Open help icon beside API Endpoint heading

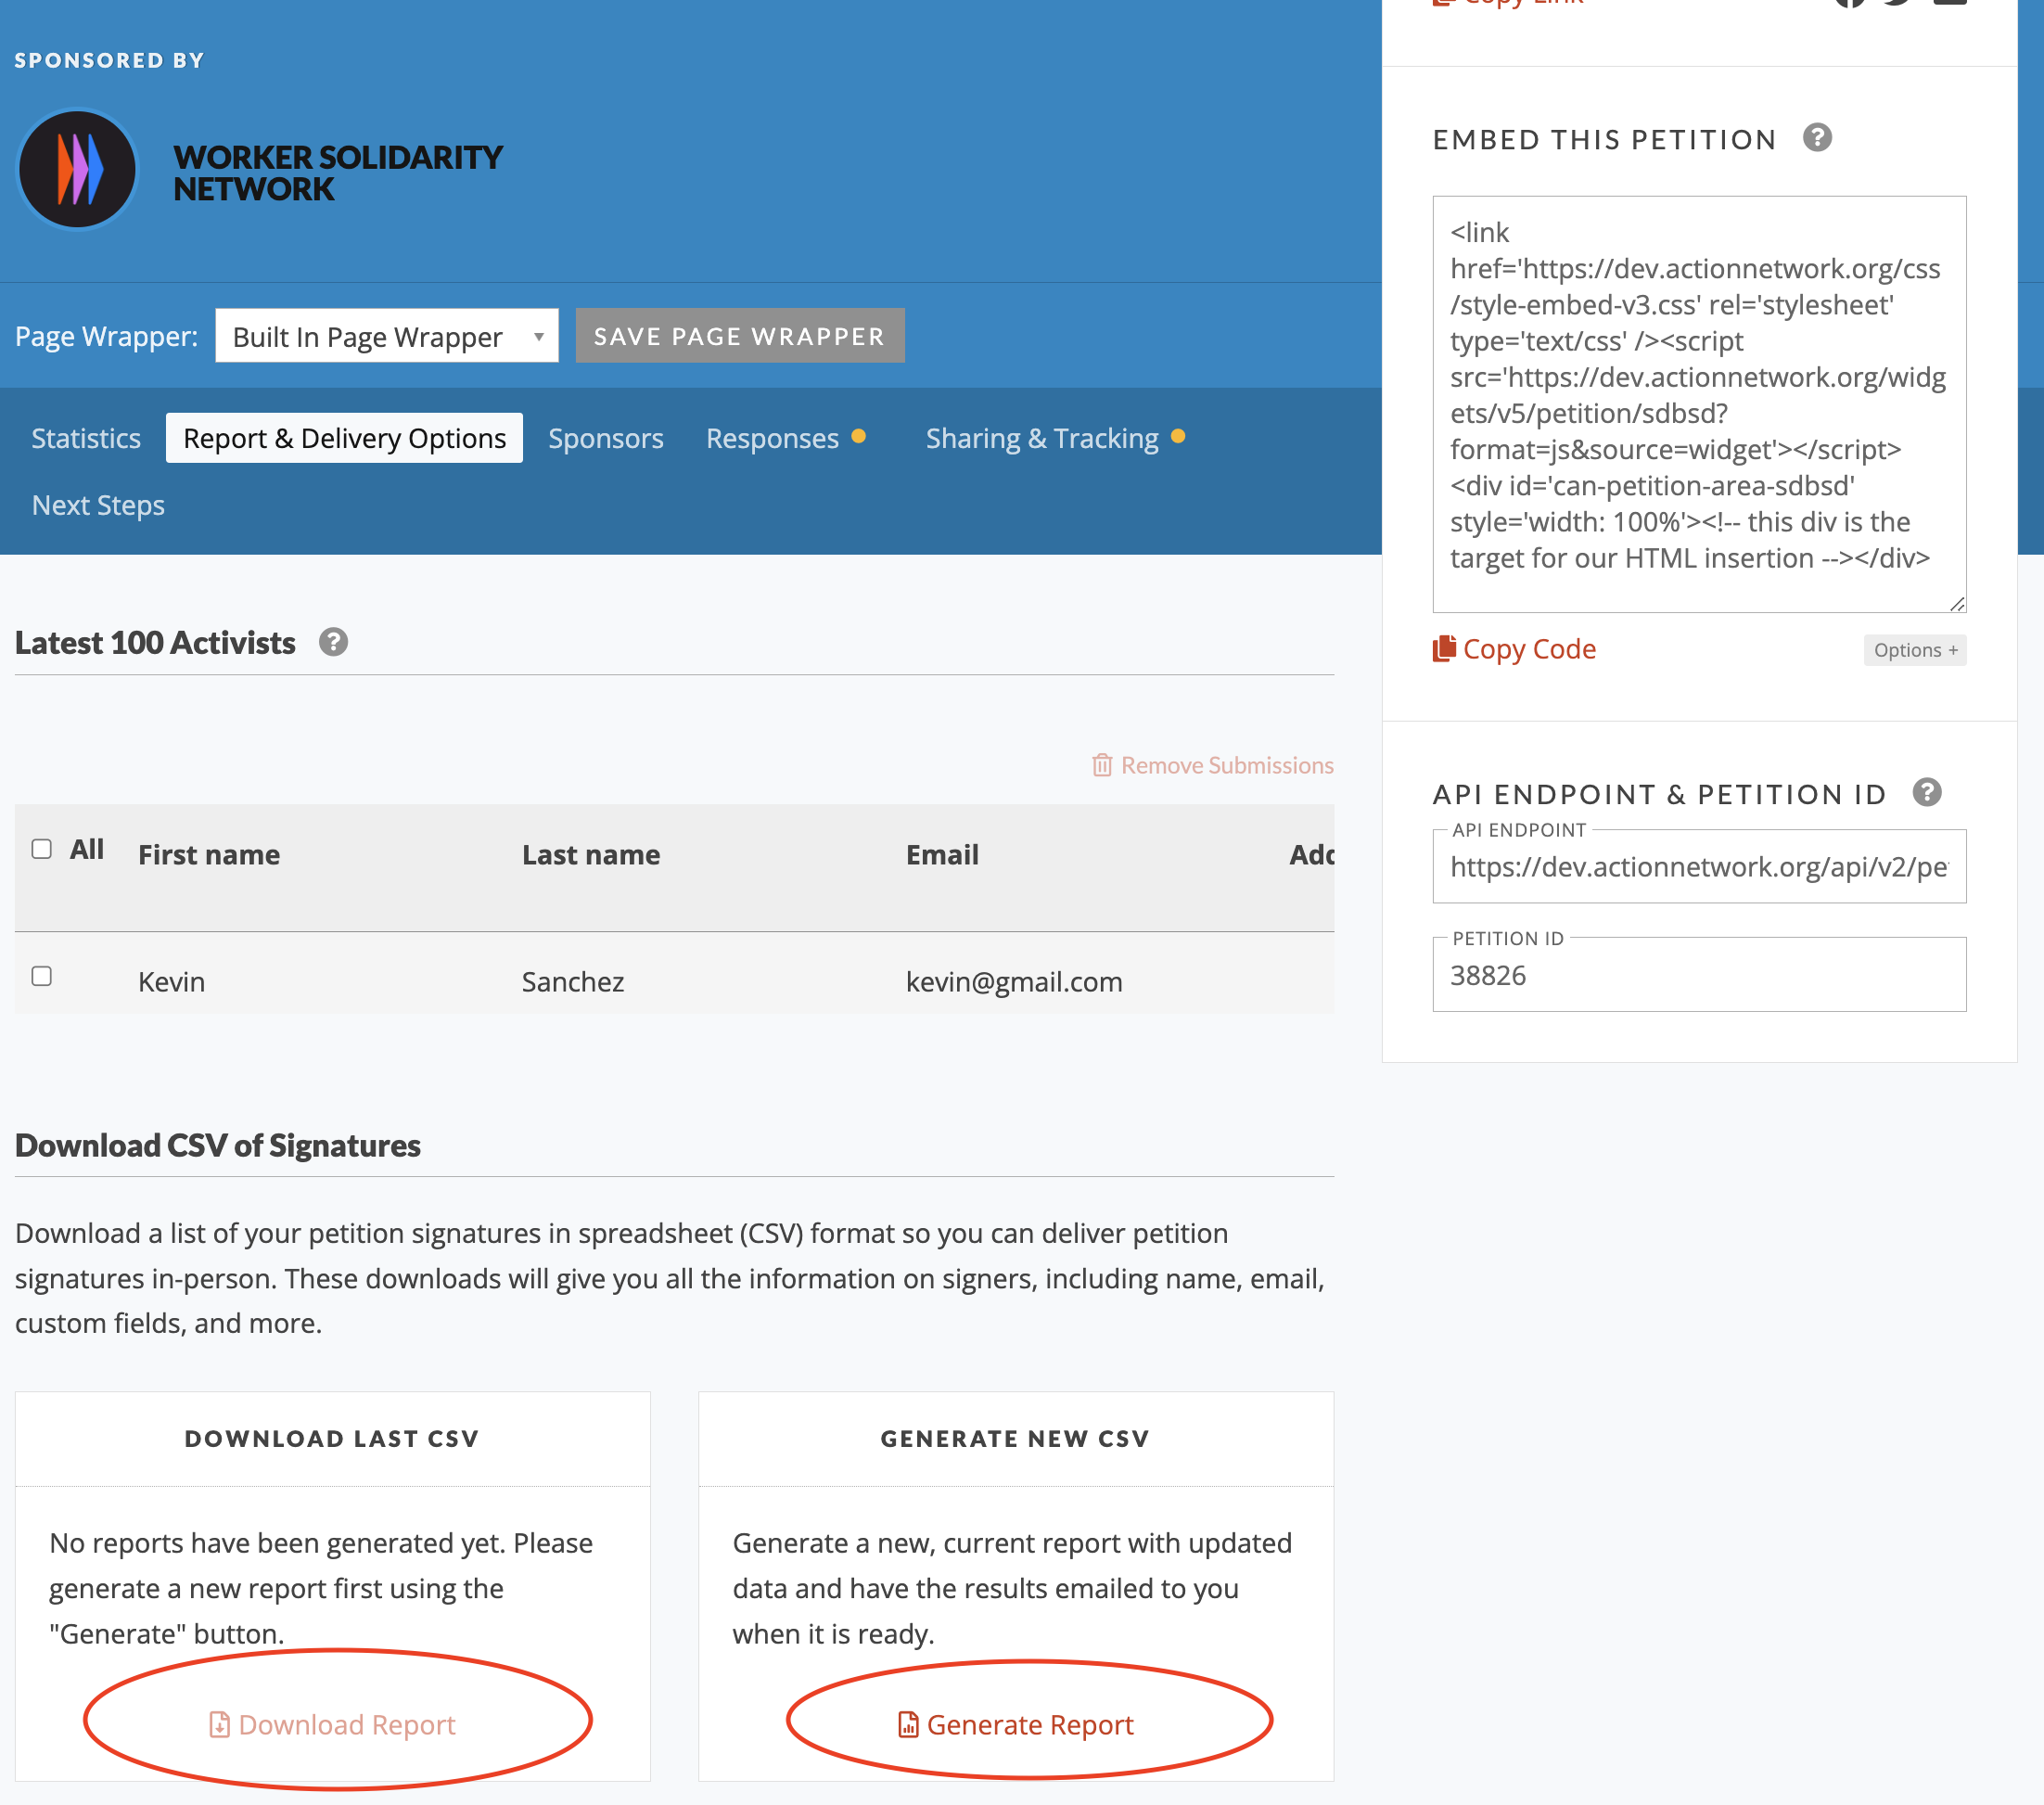point(1927,792)
